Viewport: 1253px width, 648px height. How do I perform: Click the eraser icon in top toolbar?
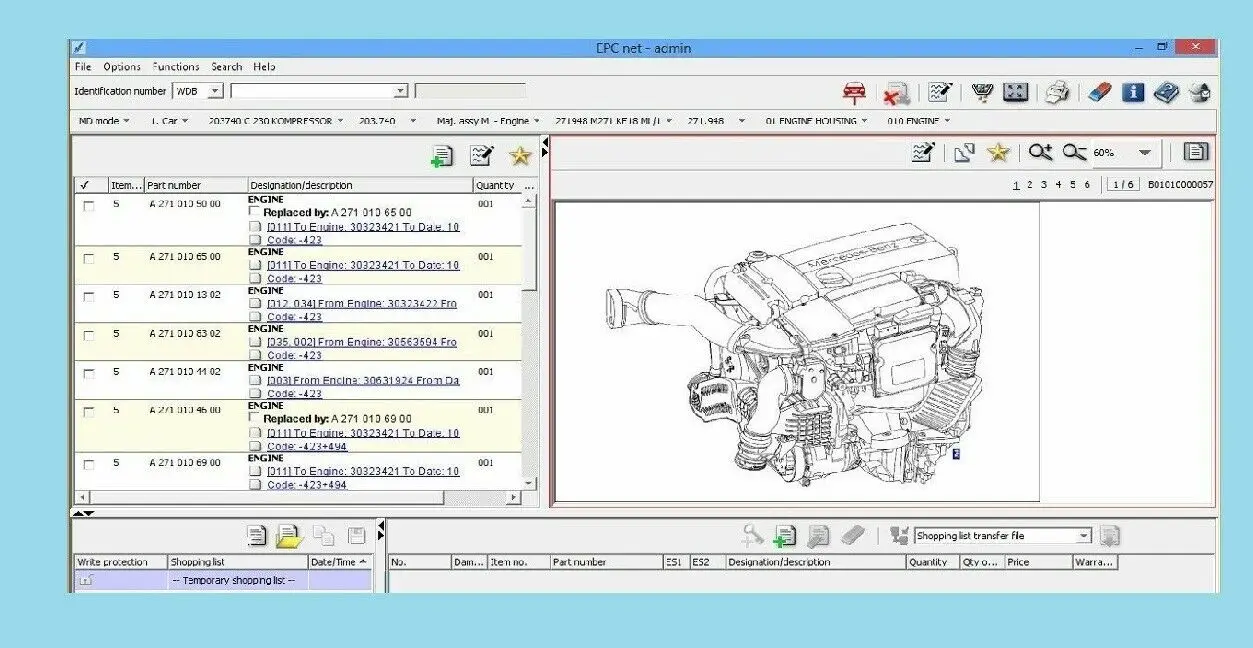(x=1098, y=93)
